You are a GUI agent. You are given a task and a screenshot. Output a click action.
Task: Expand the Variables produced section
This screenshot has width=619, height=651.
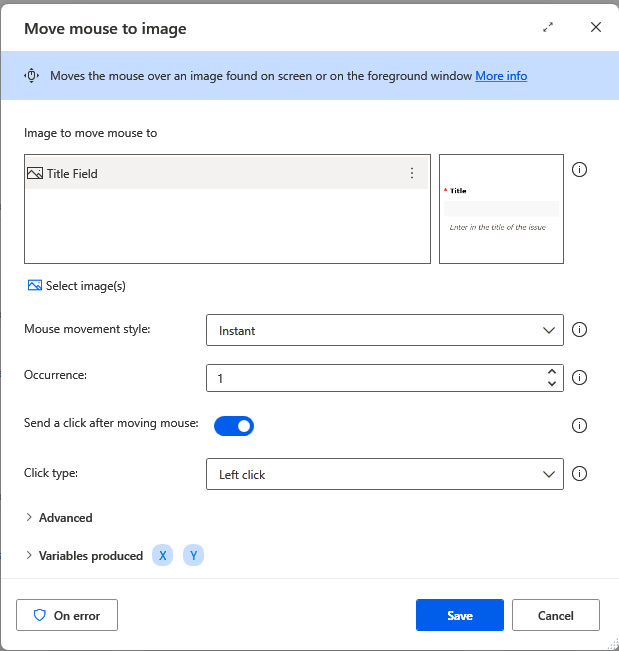(x=84, y=556)
